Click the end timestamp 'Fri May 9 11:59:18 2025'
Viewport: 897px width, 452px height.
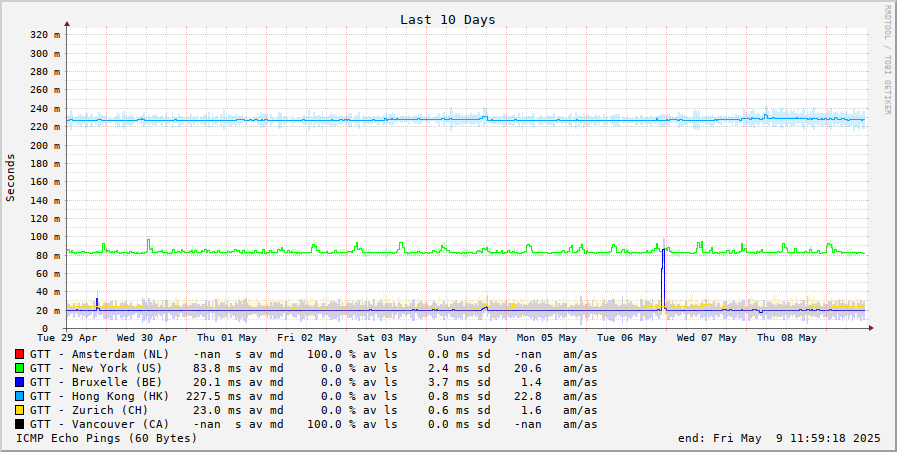tap(797, 438)
